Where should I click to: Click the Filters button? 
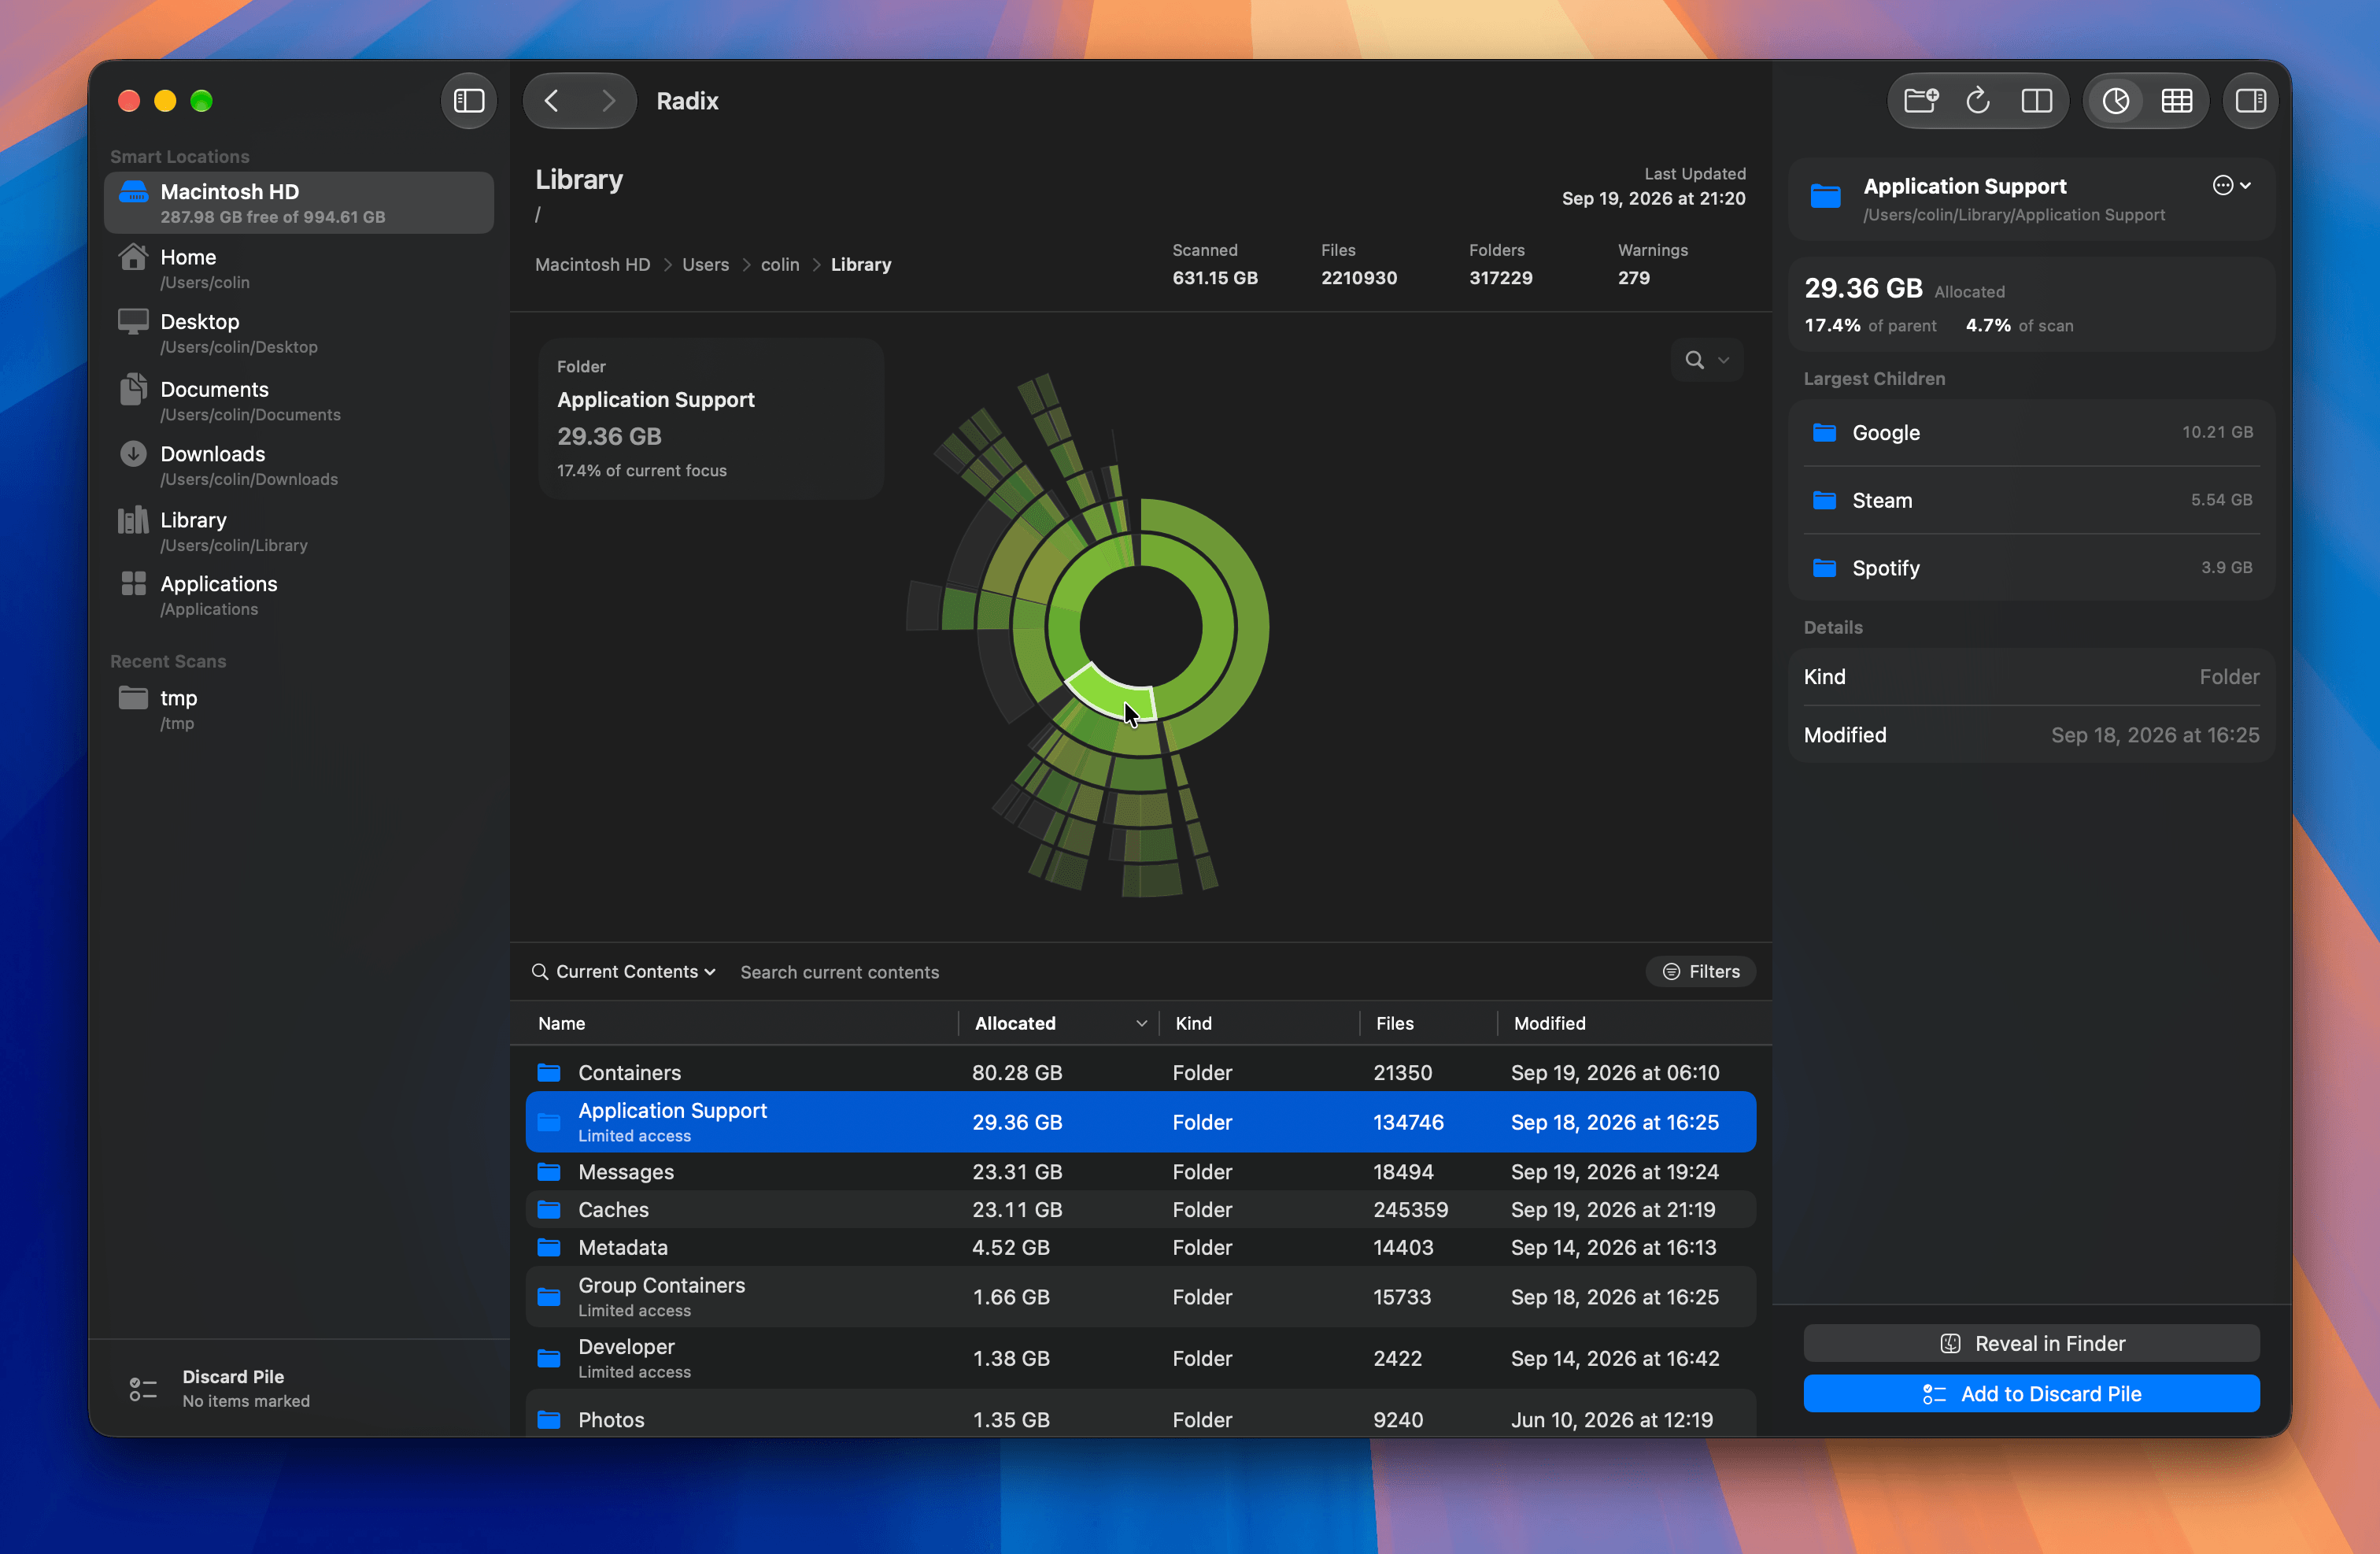click(x=1701, y=972)
